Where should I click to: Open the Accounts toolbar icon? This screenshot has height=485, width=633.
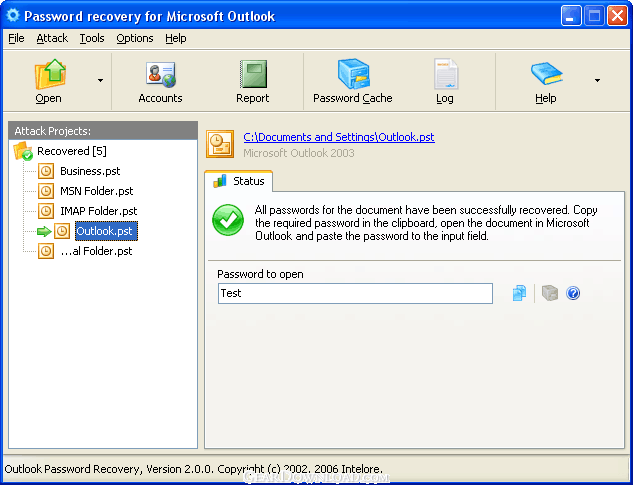pyautogui.click(x=160, y=75)
